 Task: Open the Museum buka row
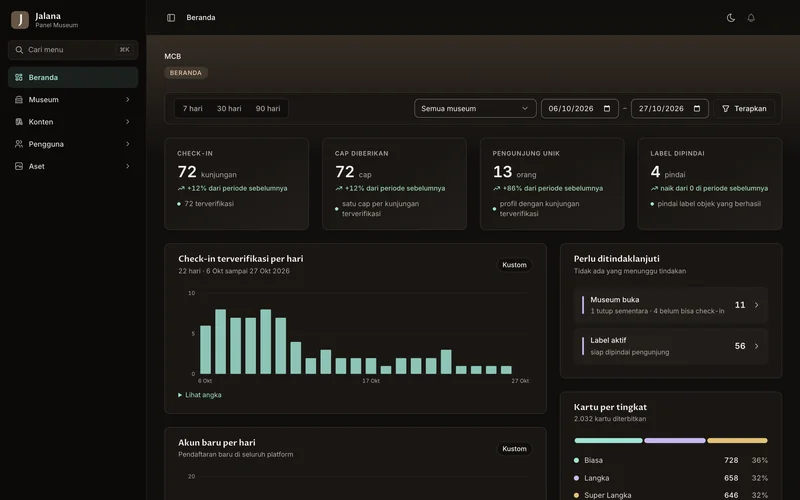click(x=670, y=305)
